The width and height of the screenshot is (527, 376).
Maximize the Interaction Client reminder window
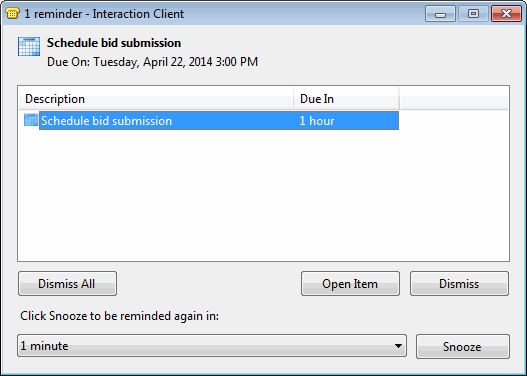473,14
